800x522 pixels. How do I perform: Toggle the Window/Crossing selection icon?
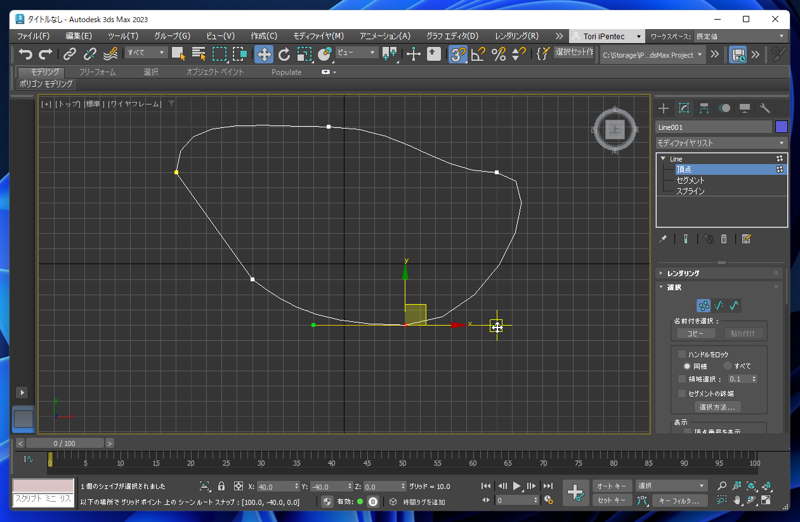239,54
